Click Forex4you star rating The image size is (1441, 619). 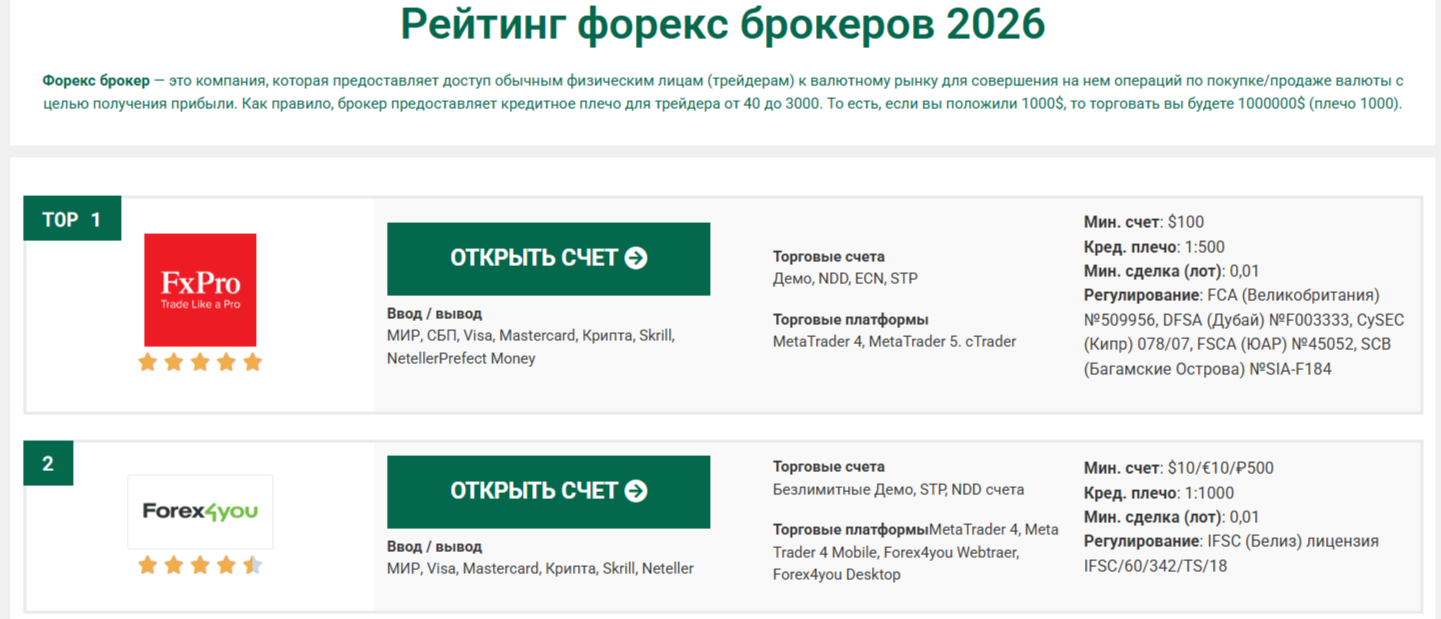click(x=200, y=566)
